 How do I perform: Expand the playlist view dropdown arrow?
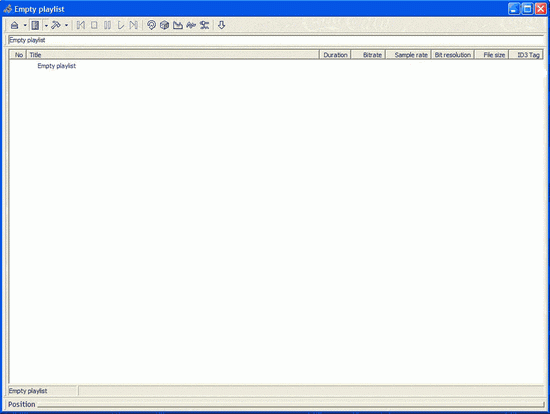coord(46,25)
